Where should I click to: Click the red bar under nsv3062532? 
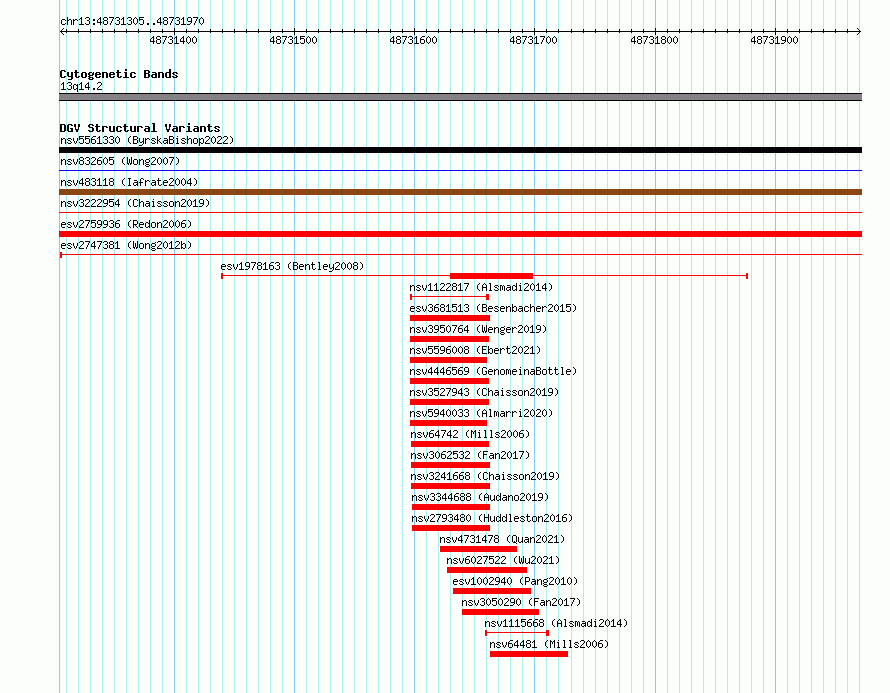450,465
